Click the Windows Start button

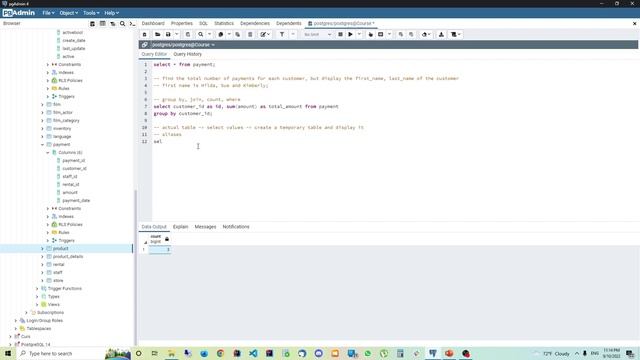tap(8, 353)
